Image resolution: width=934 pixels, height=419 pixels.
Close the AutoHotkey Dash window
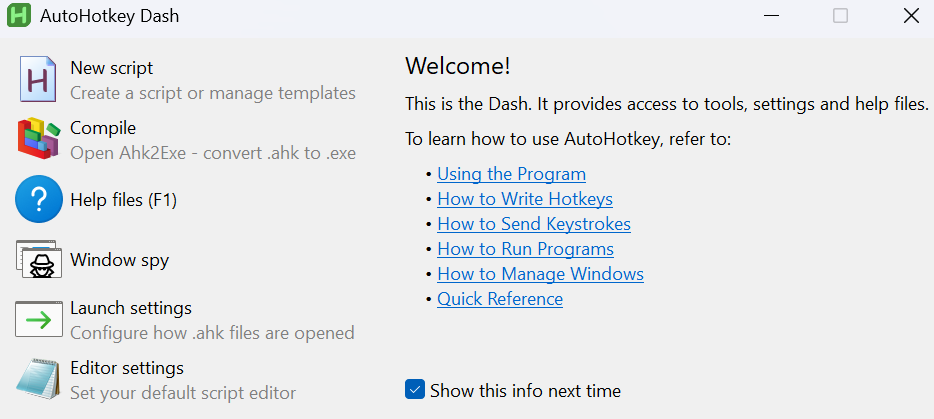tap(911, 15)
